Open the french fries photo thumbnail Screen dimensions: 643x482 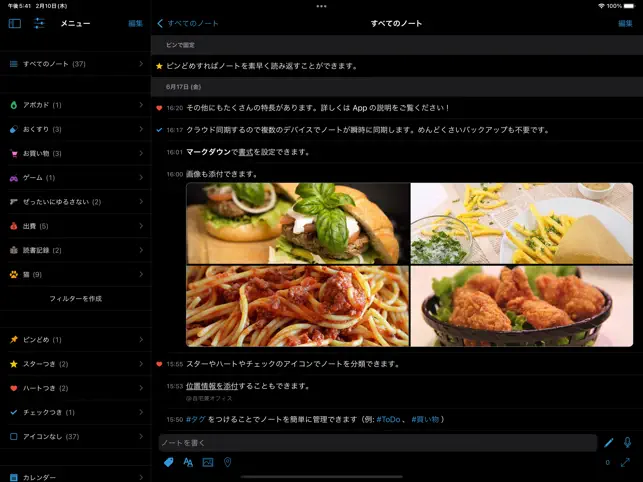point(522,223)
